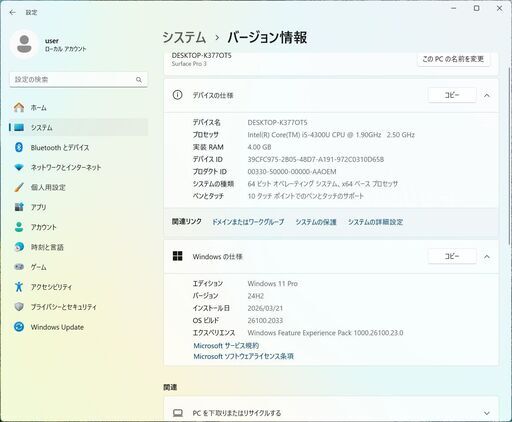Select システム in the sidebar

[x=78, y=127]
